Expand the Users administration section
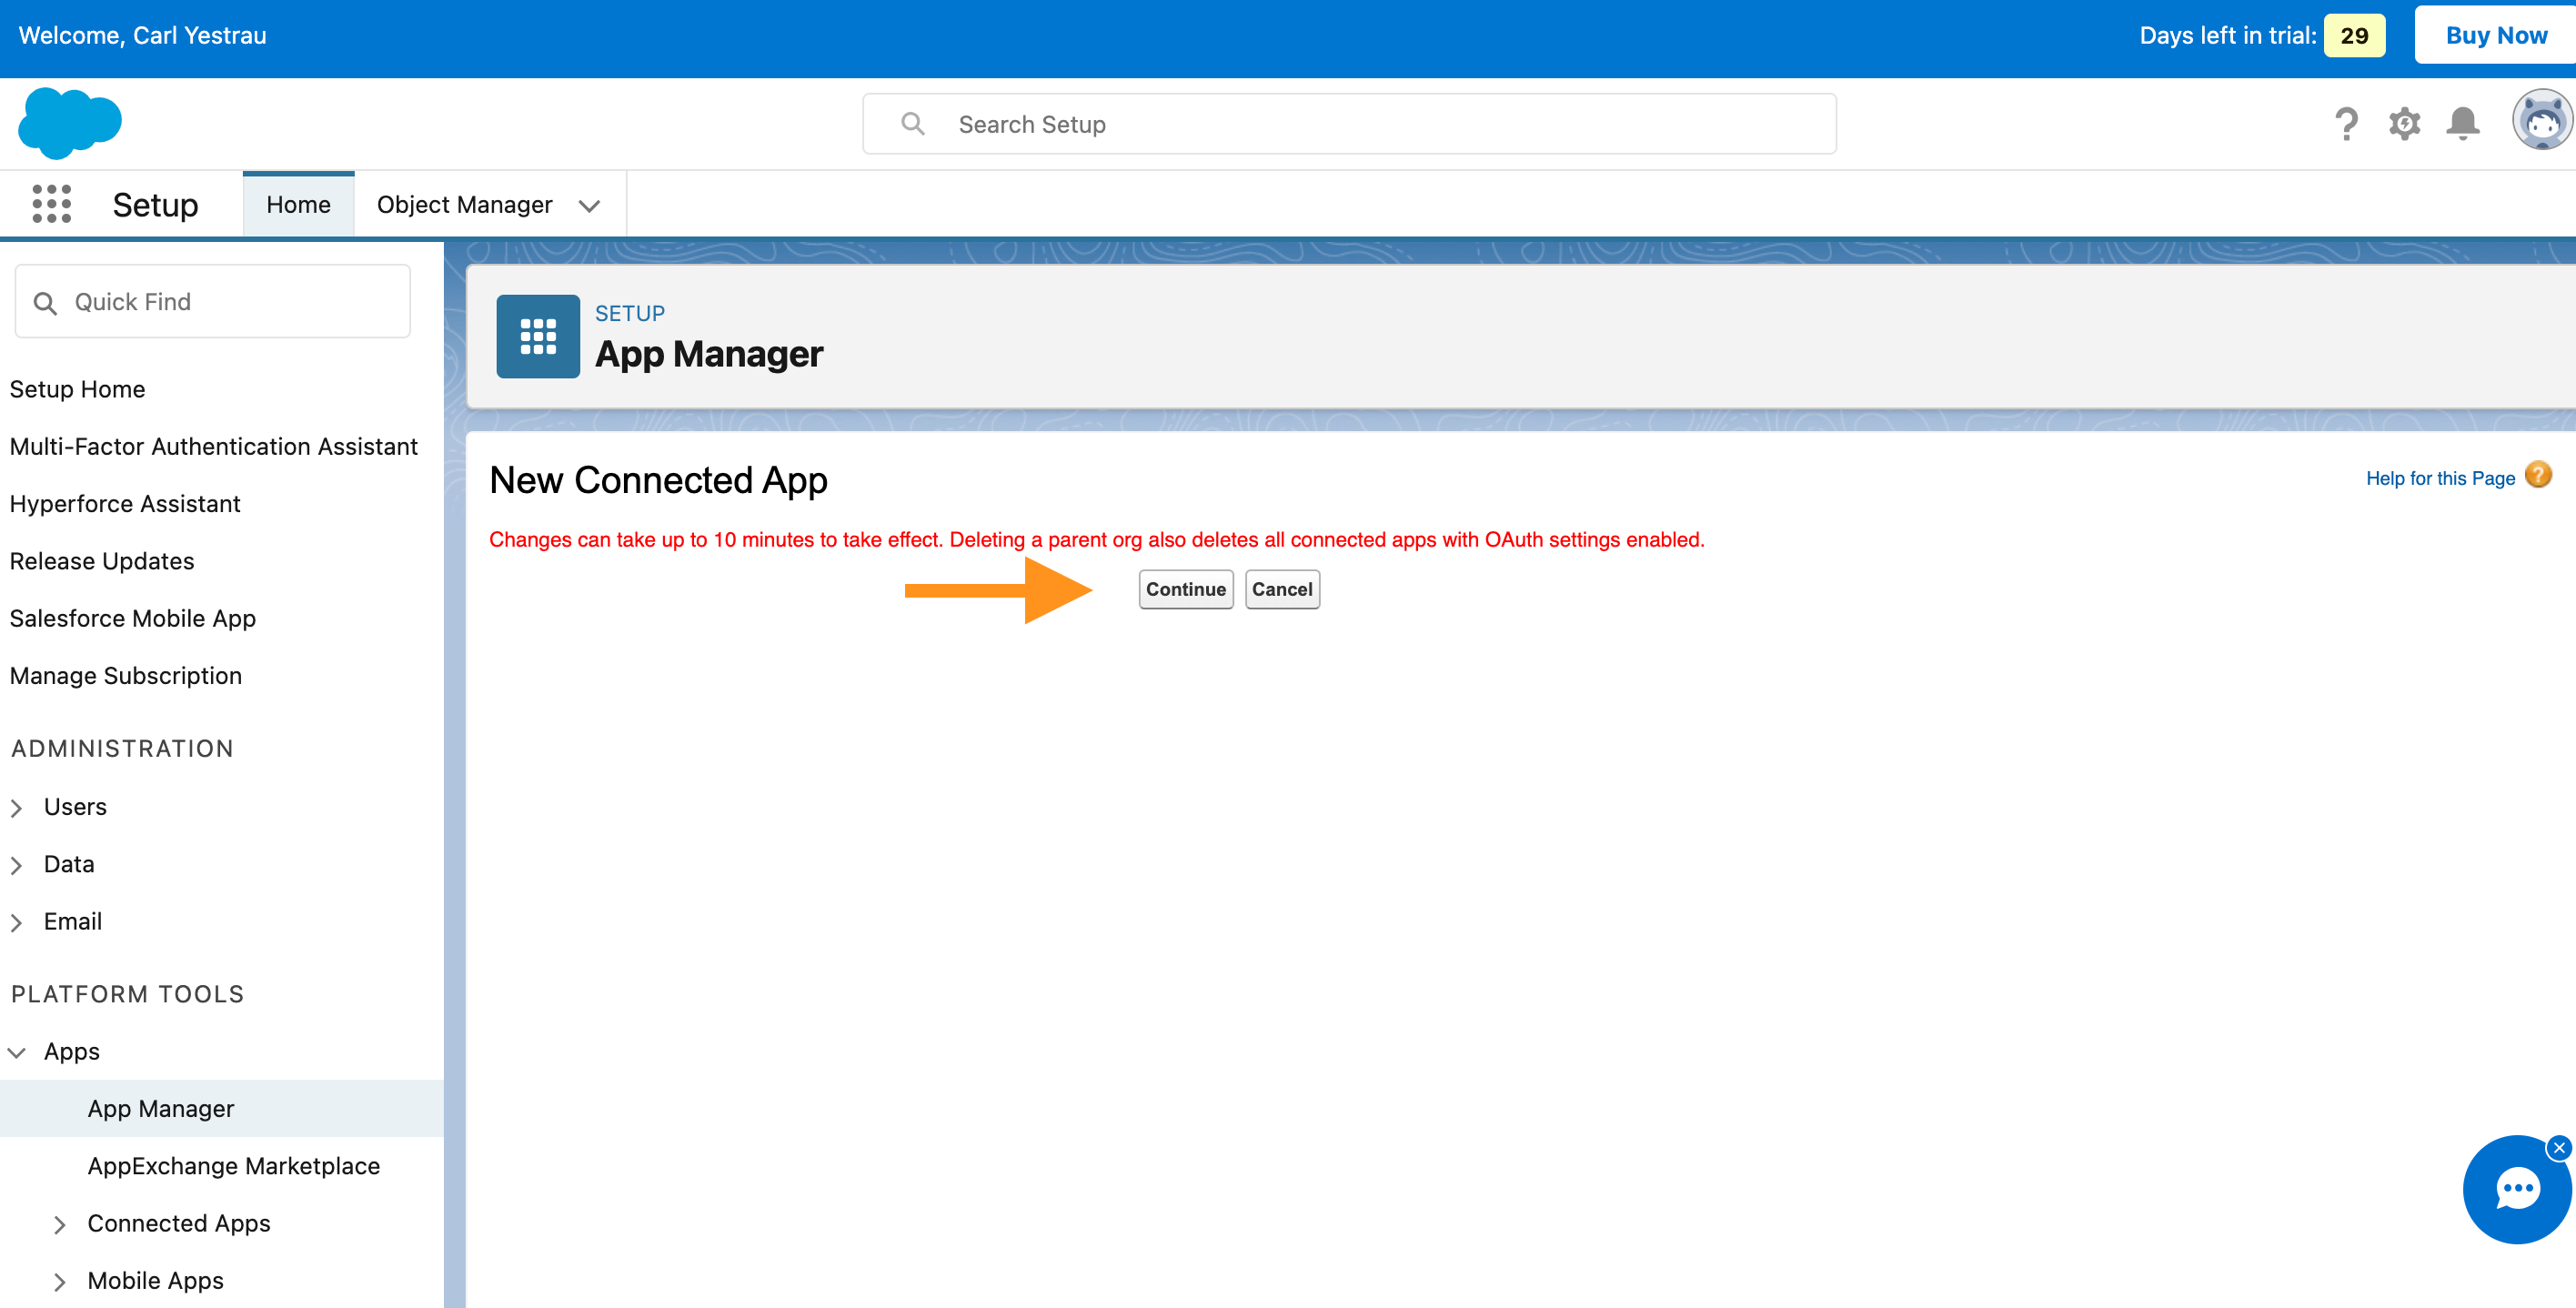Image resolution: width=2576 pixels, height=1308 pixels. [16, 806]
